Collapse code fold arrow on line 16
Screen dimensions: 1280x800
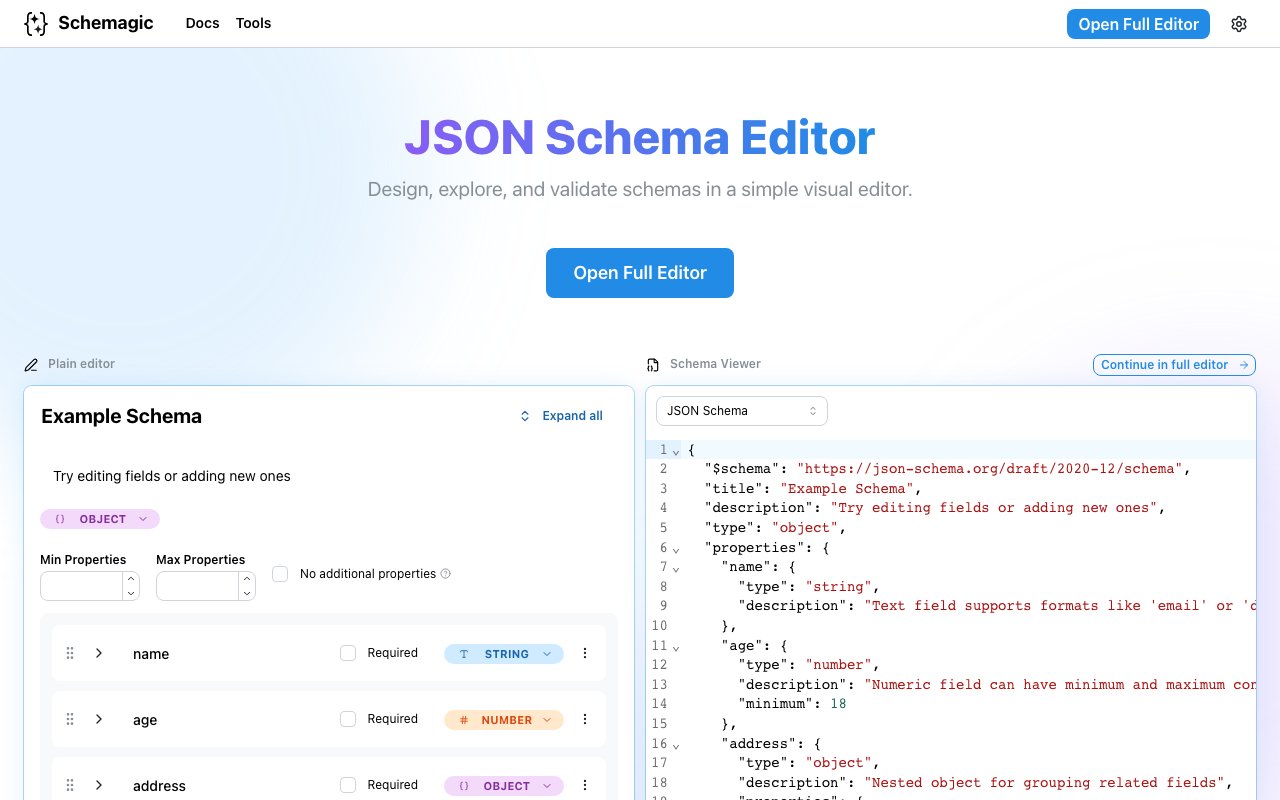point(676,746)
